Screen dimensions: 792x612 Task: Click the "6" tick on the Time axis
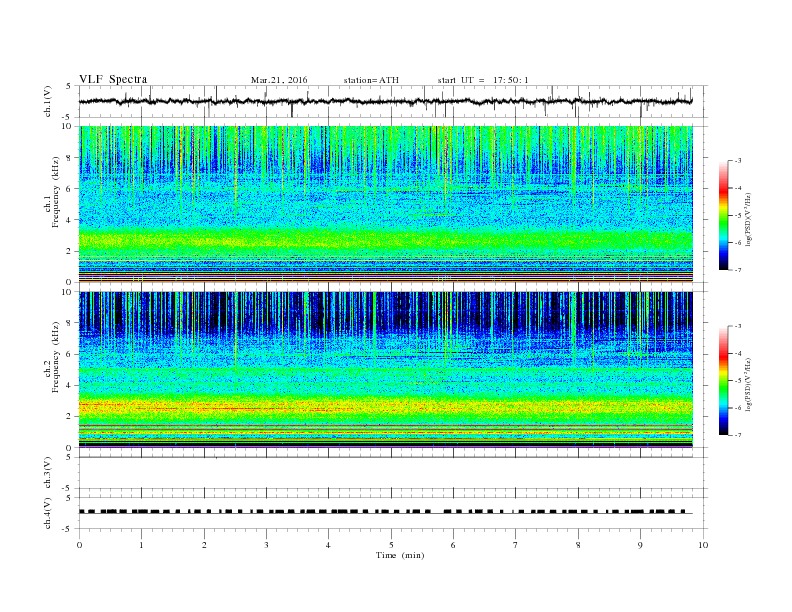click(x=453, y=545)
